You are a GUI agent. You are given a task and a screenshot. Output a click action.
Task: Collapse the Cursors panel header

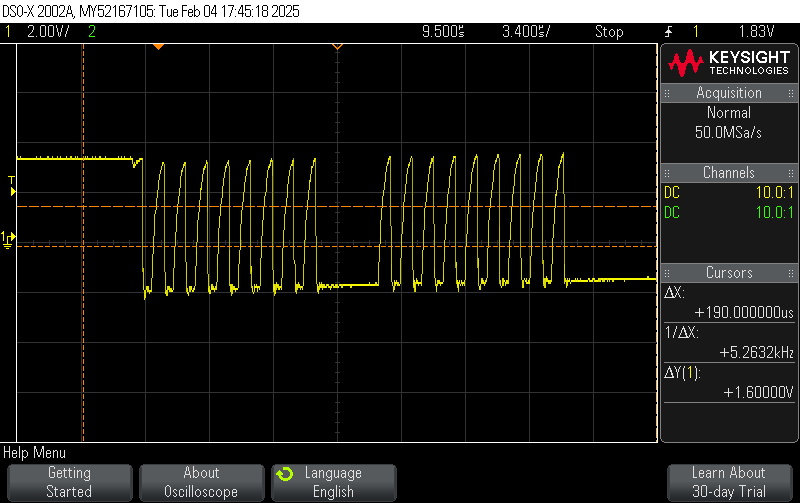[729, 273]
